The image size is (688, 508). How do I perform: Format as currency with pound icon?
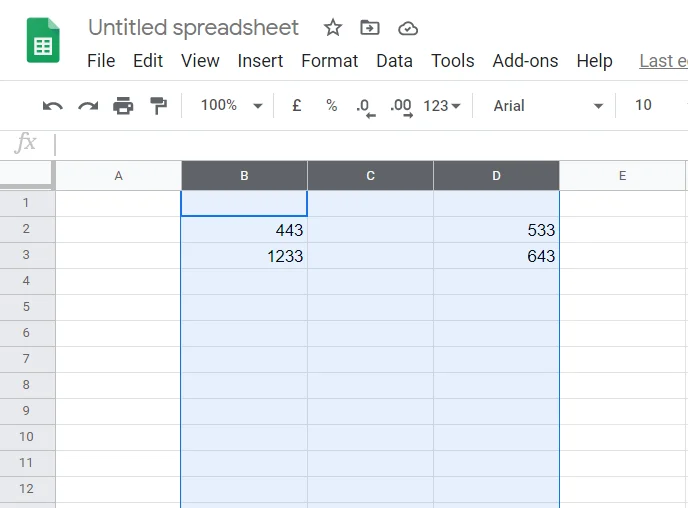[296, 105]
